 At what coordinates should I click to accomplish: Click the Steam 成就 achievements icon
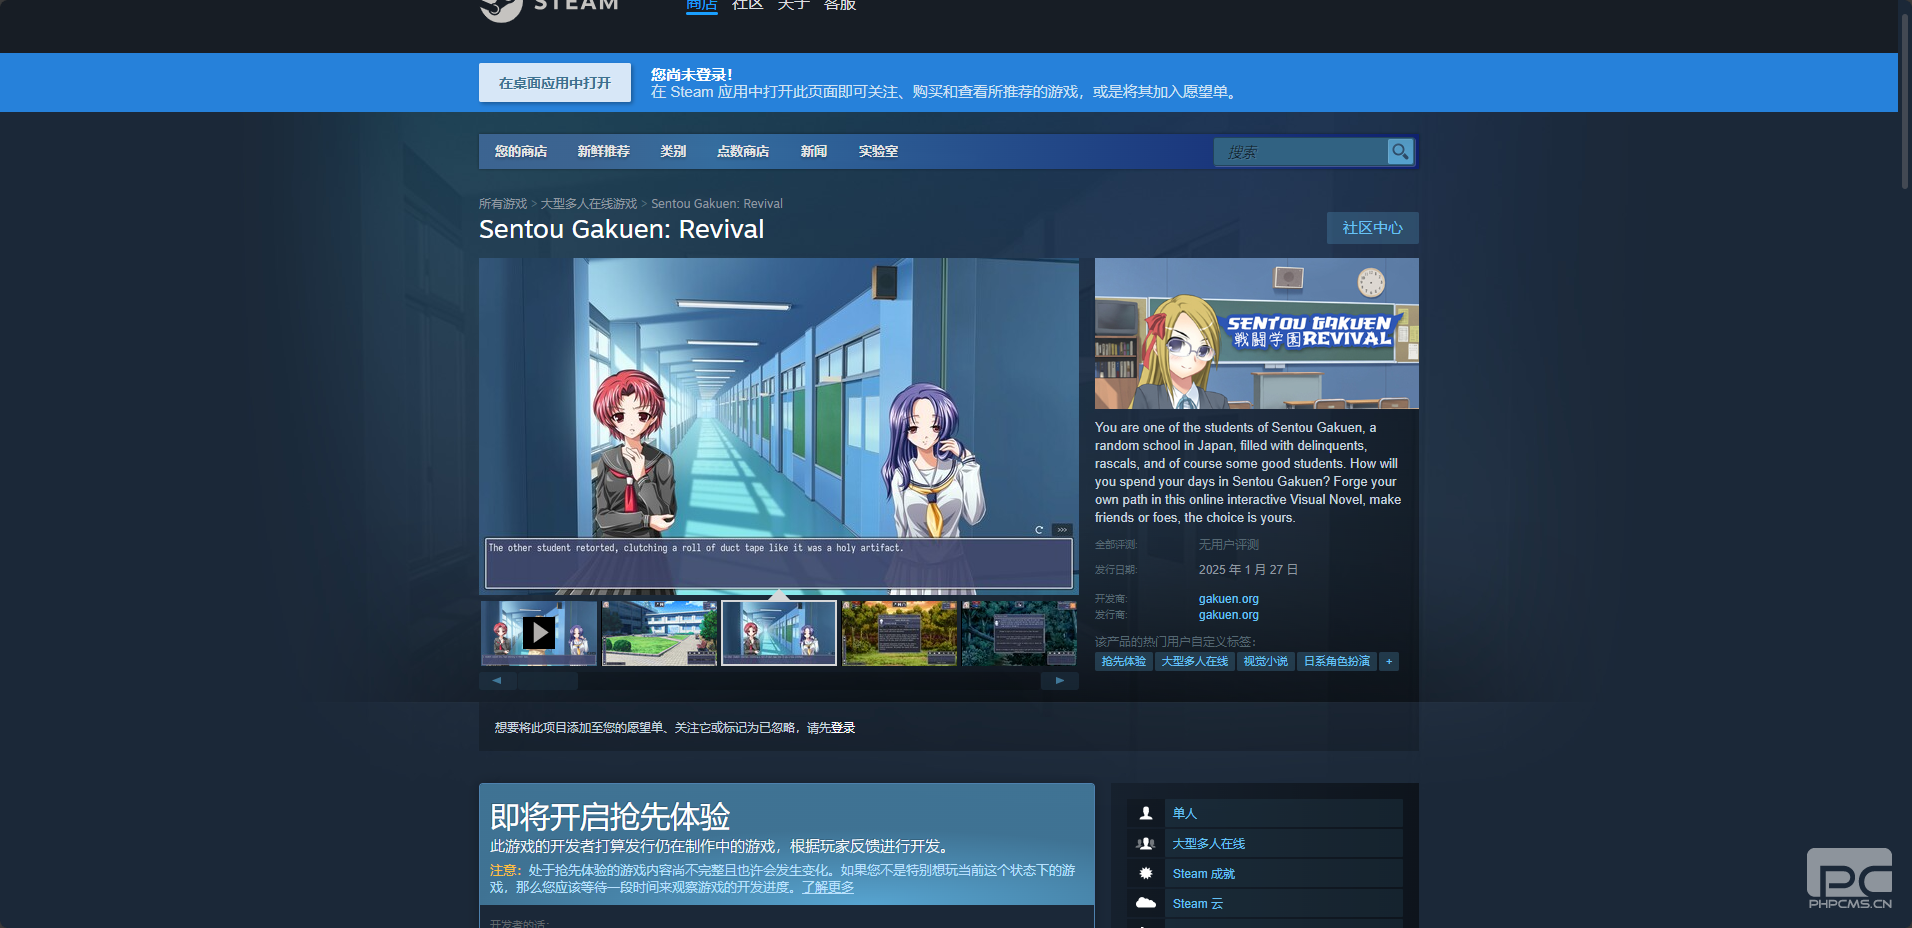(1146, 873)
